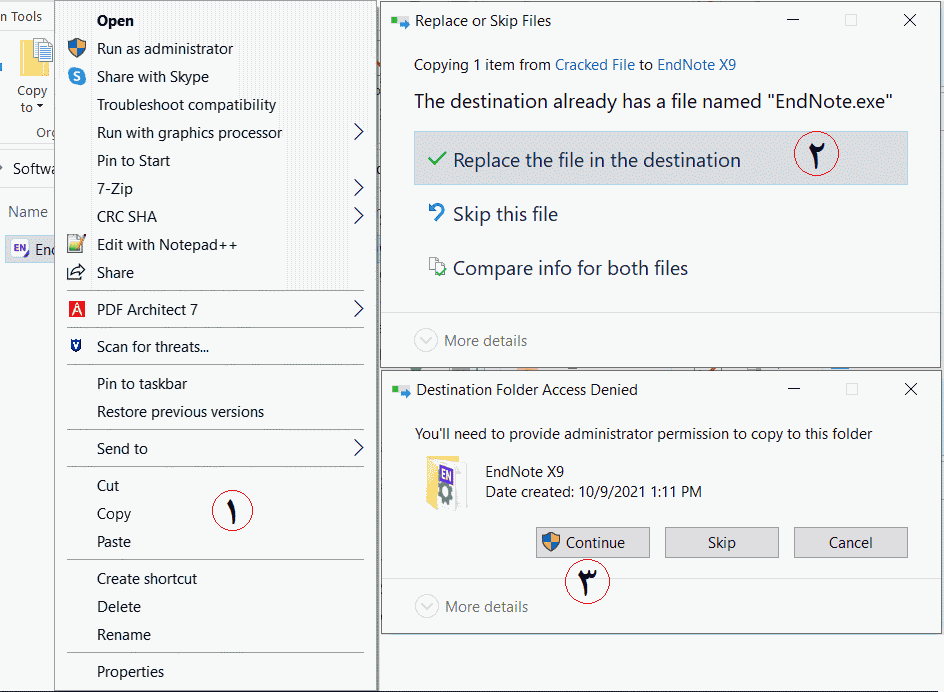Click the Continue button
This screenshot has height=692, width=944.
pos(593,543)
